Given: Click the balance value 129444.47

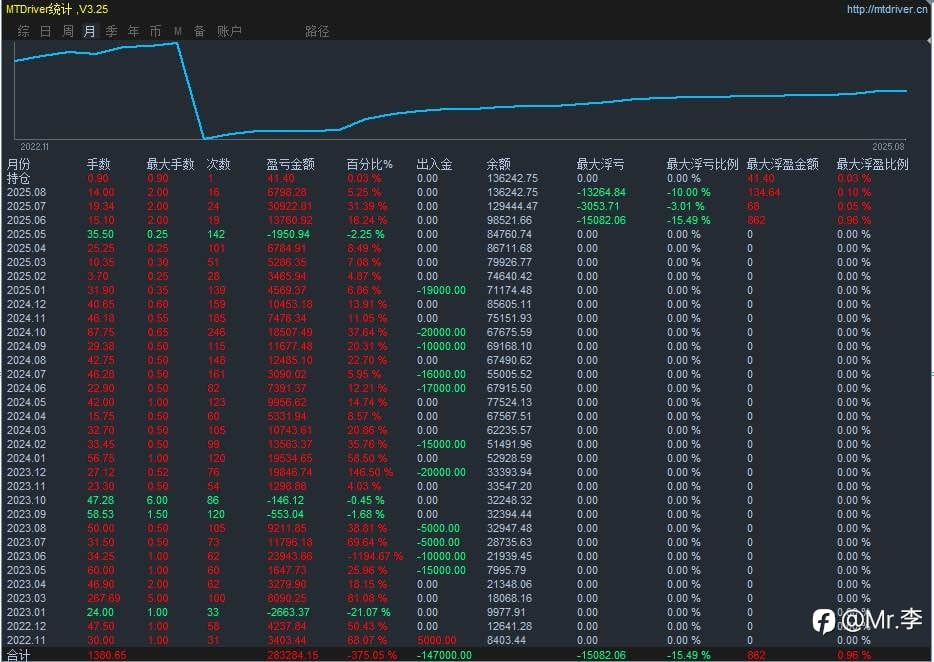Looking at the screenshot, I should pos(512,206).
